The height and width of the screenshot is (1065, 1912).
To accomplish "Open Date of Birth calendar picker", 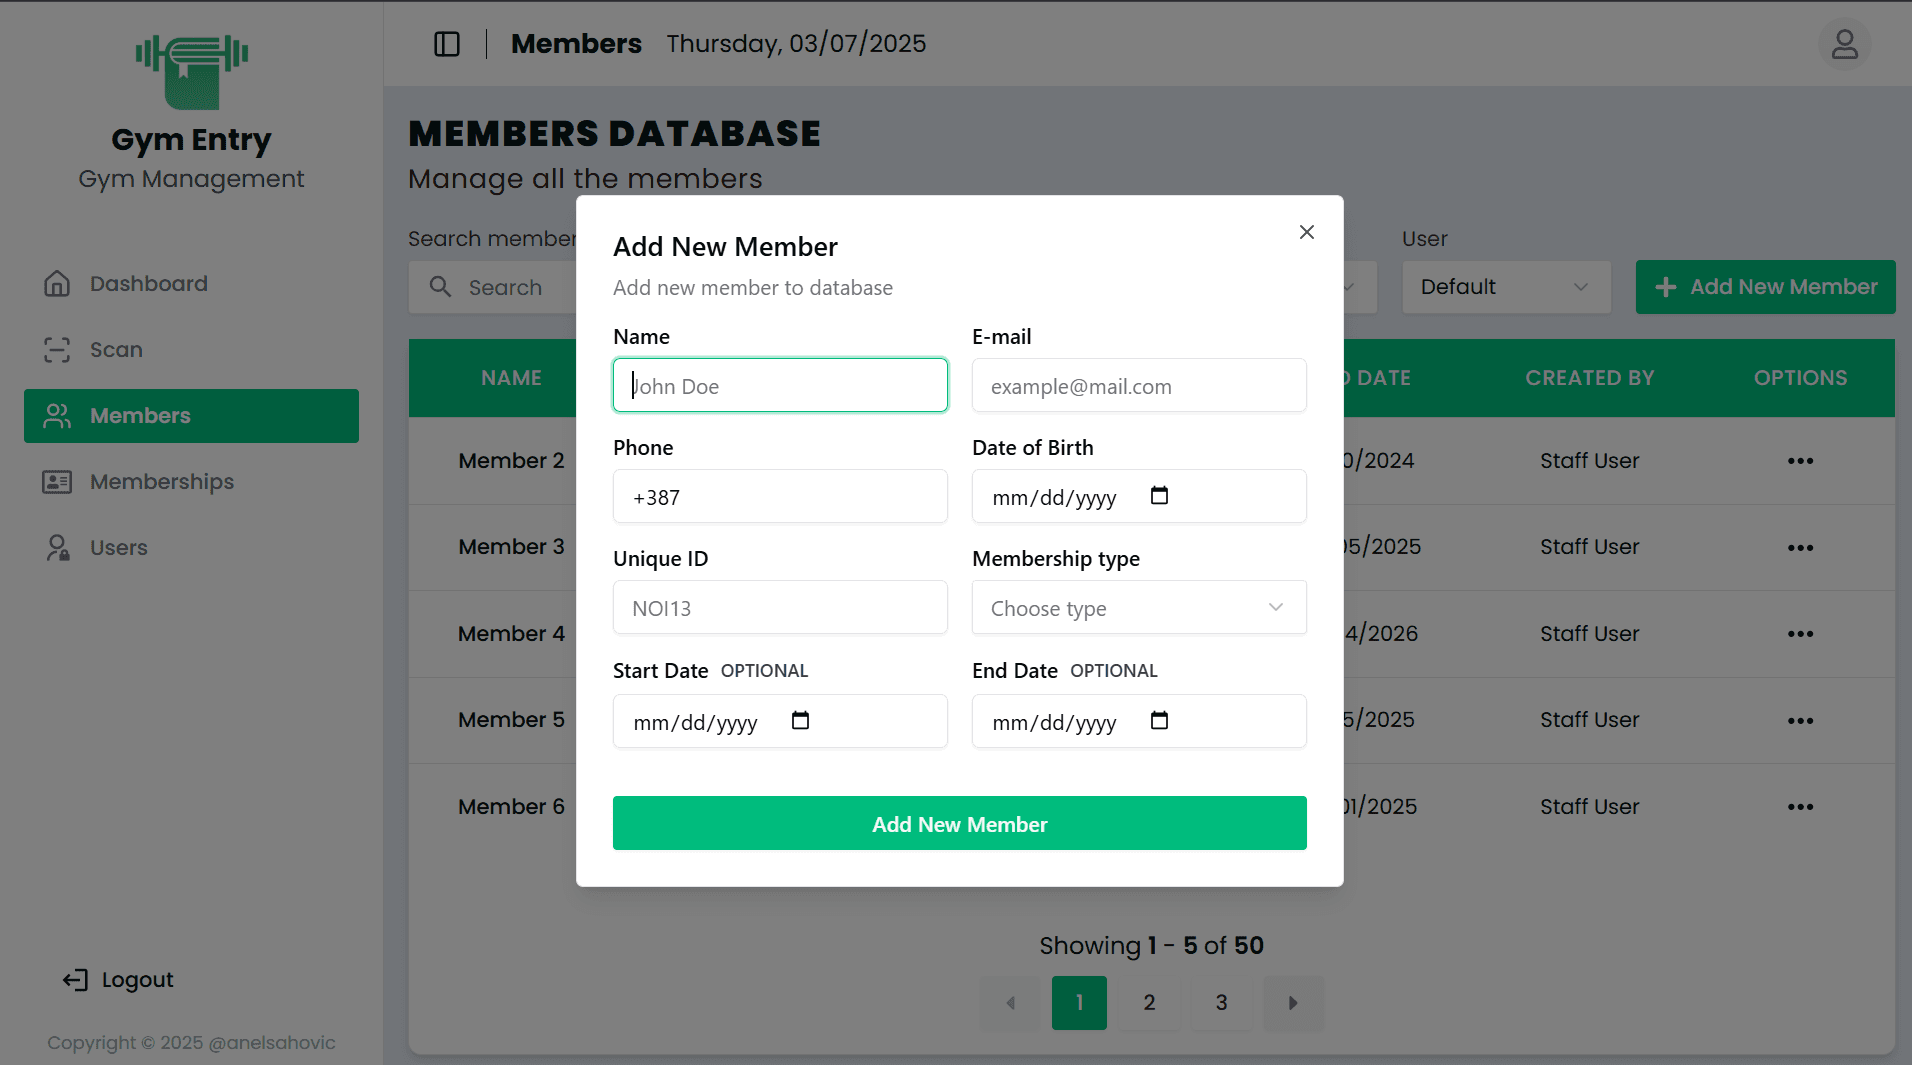I will (1159, 496).
